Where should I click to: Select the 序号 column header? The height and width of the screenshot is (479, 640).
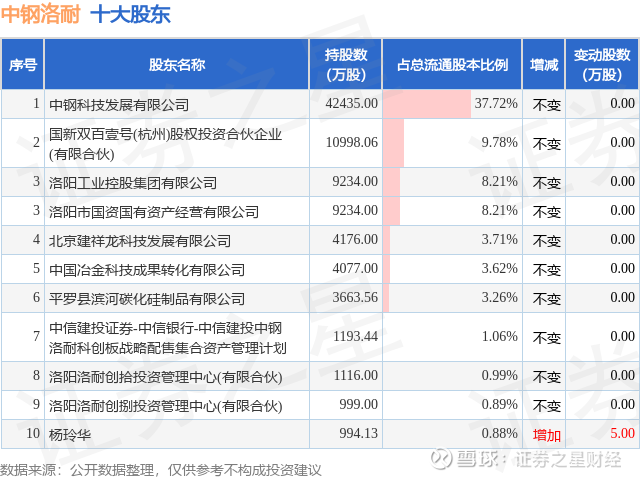point(23,64)
